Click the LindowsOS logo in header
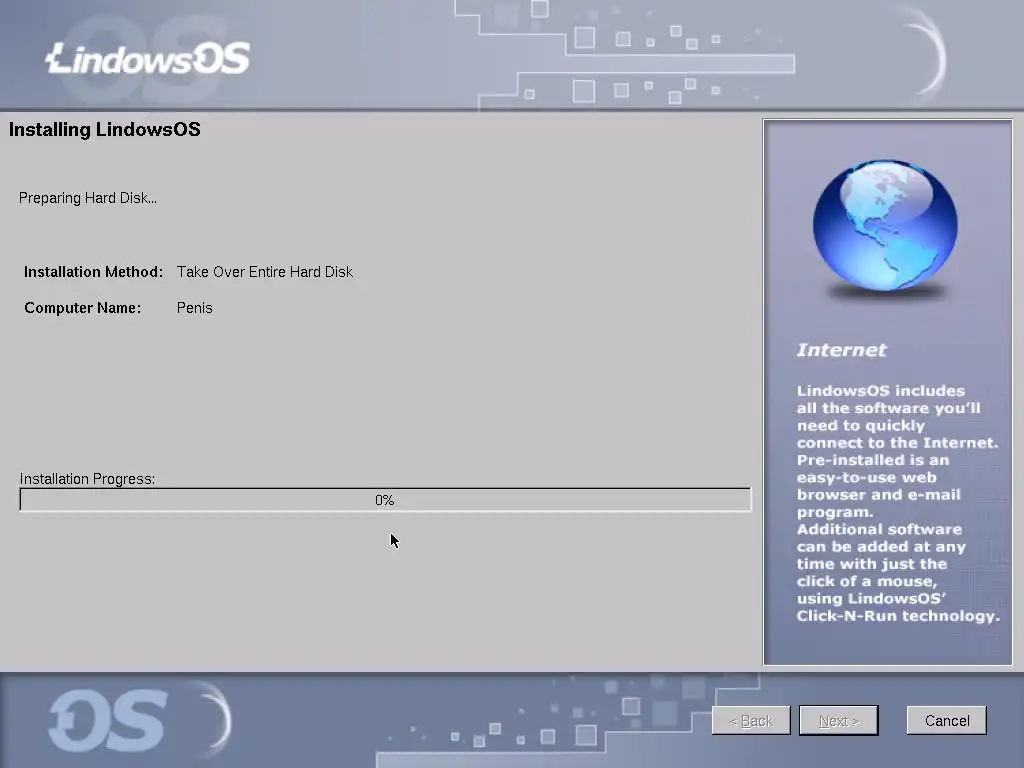 [148, 58]
